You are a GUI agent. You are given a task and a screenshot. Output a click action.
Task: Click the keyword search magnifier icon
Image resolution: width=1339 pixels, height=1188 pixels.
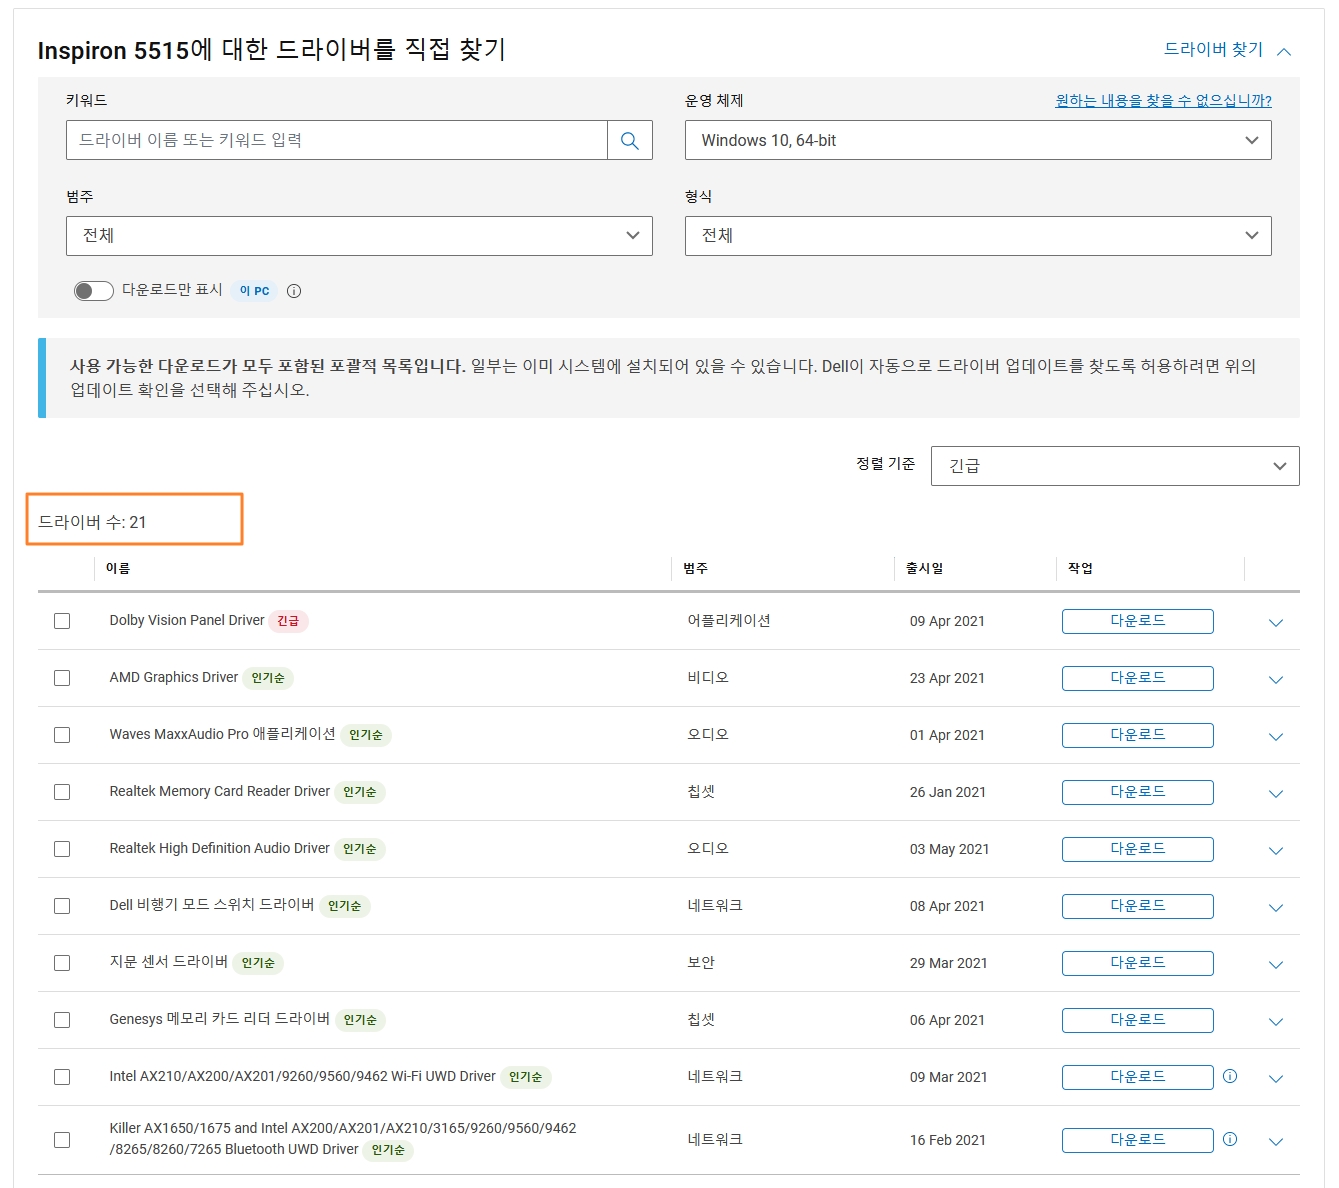point(629,140)
